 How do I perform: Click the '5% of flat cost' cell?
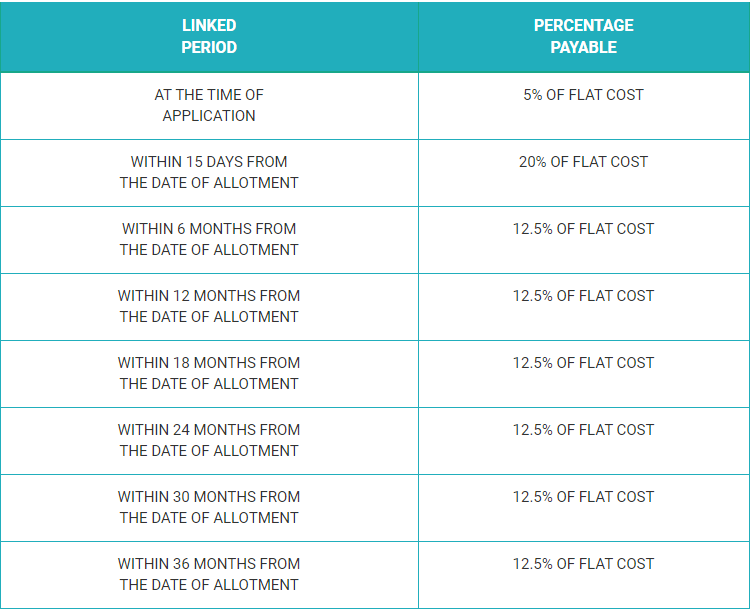click(x=583, y=95)
